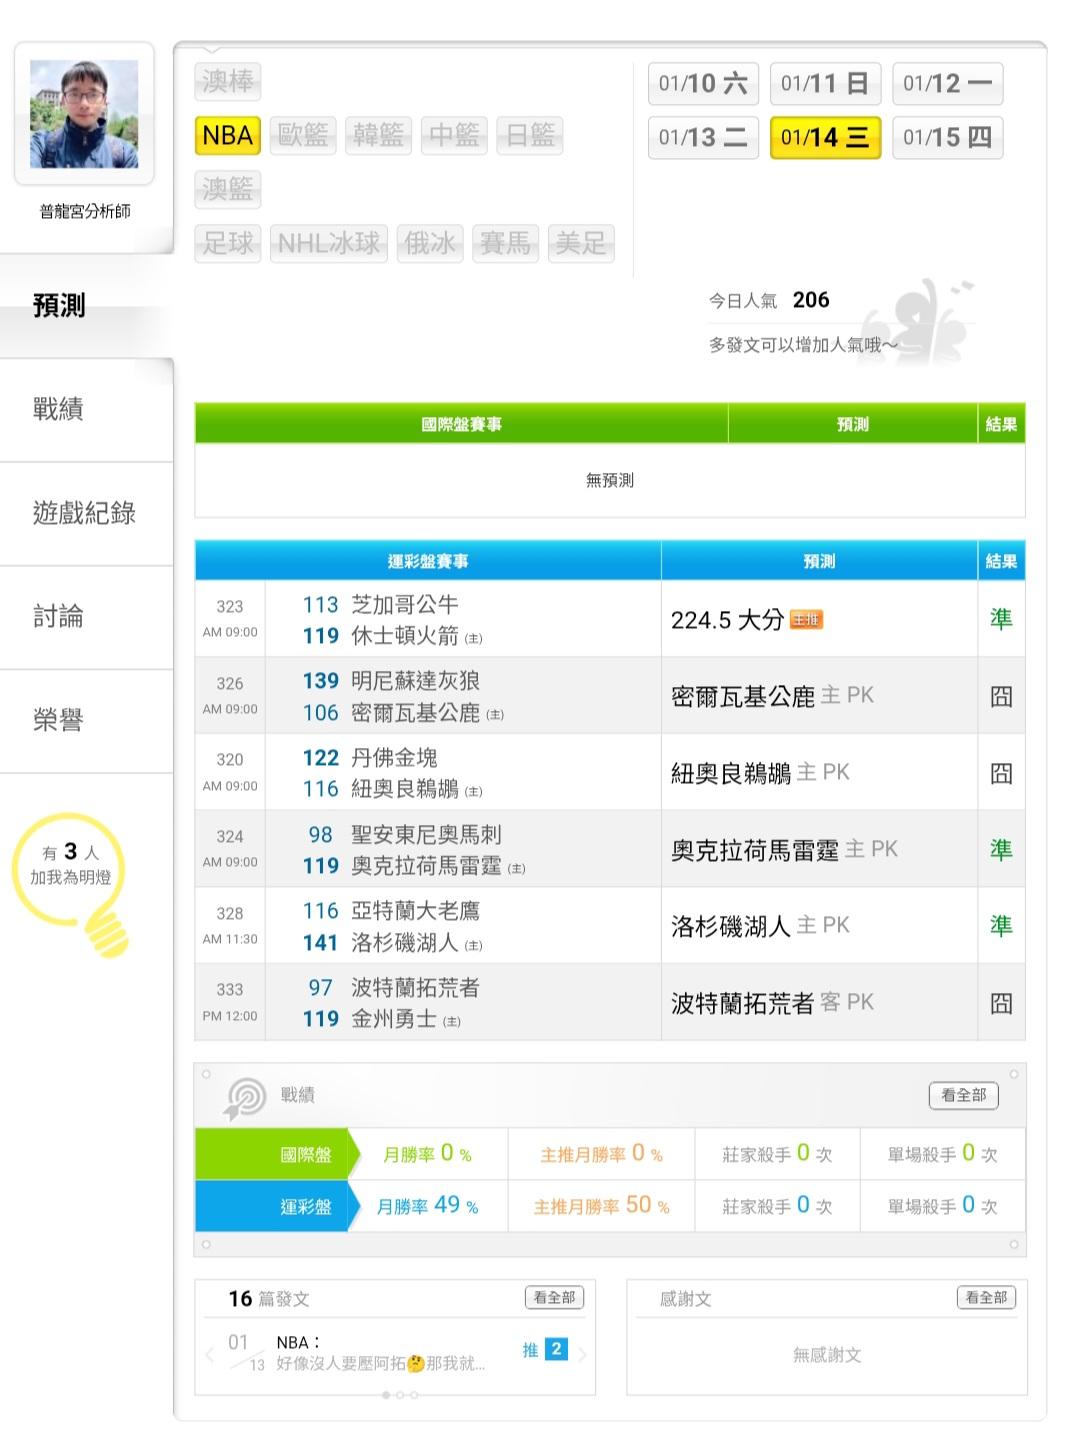Open the 戰績 sidebar section
Image resolution: width=1080 pixels, height=1440 pixels.
point(58,409)
